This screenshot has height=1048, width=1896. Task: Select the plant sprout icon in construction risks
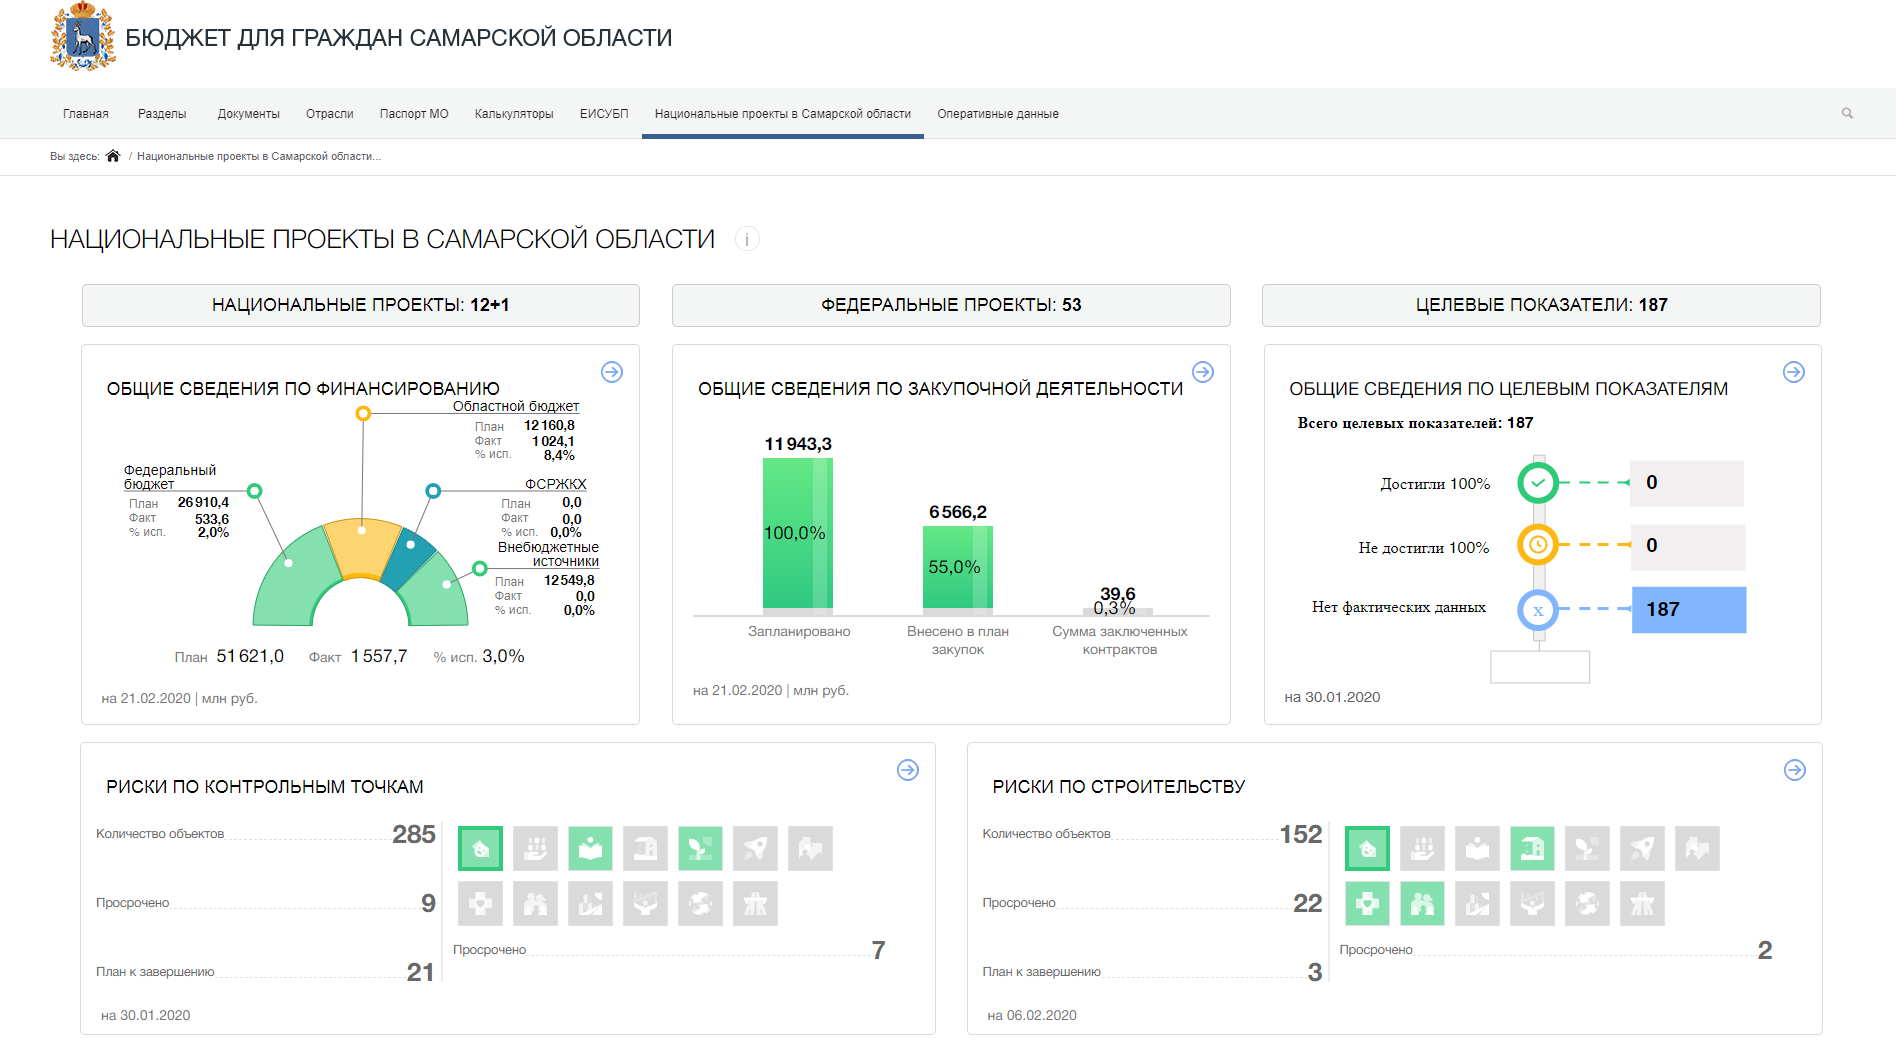pyautogui.click(x=1587, y=849)
